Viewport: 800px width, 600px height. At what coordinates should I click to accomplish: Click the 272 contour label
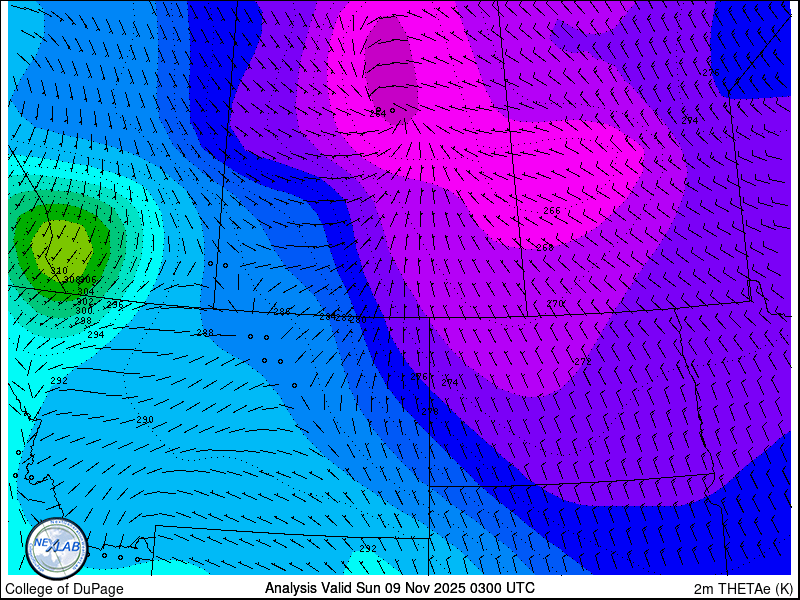(x=583, y=362)
